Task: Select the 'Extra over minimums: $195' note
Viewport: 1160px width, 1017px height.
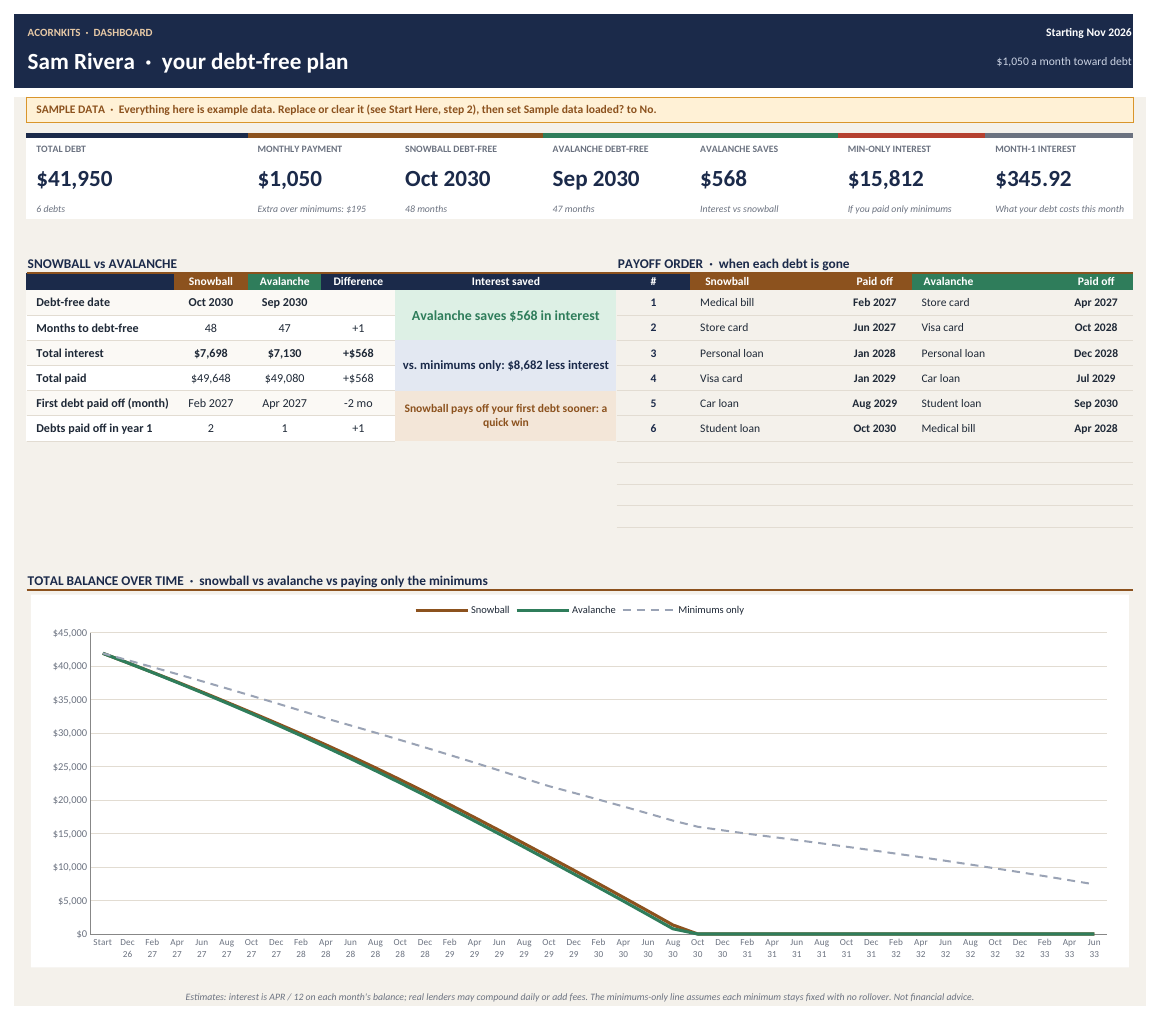Action: [x=311, y=209]
